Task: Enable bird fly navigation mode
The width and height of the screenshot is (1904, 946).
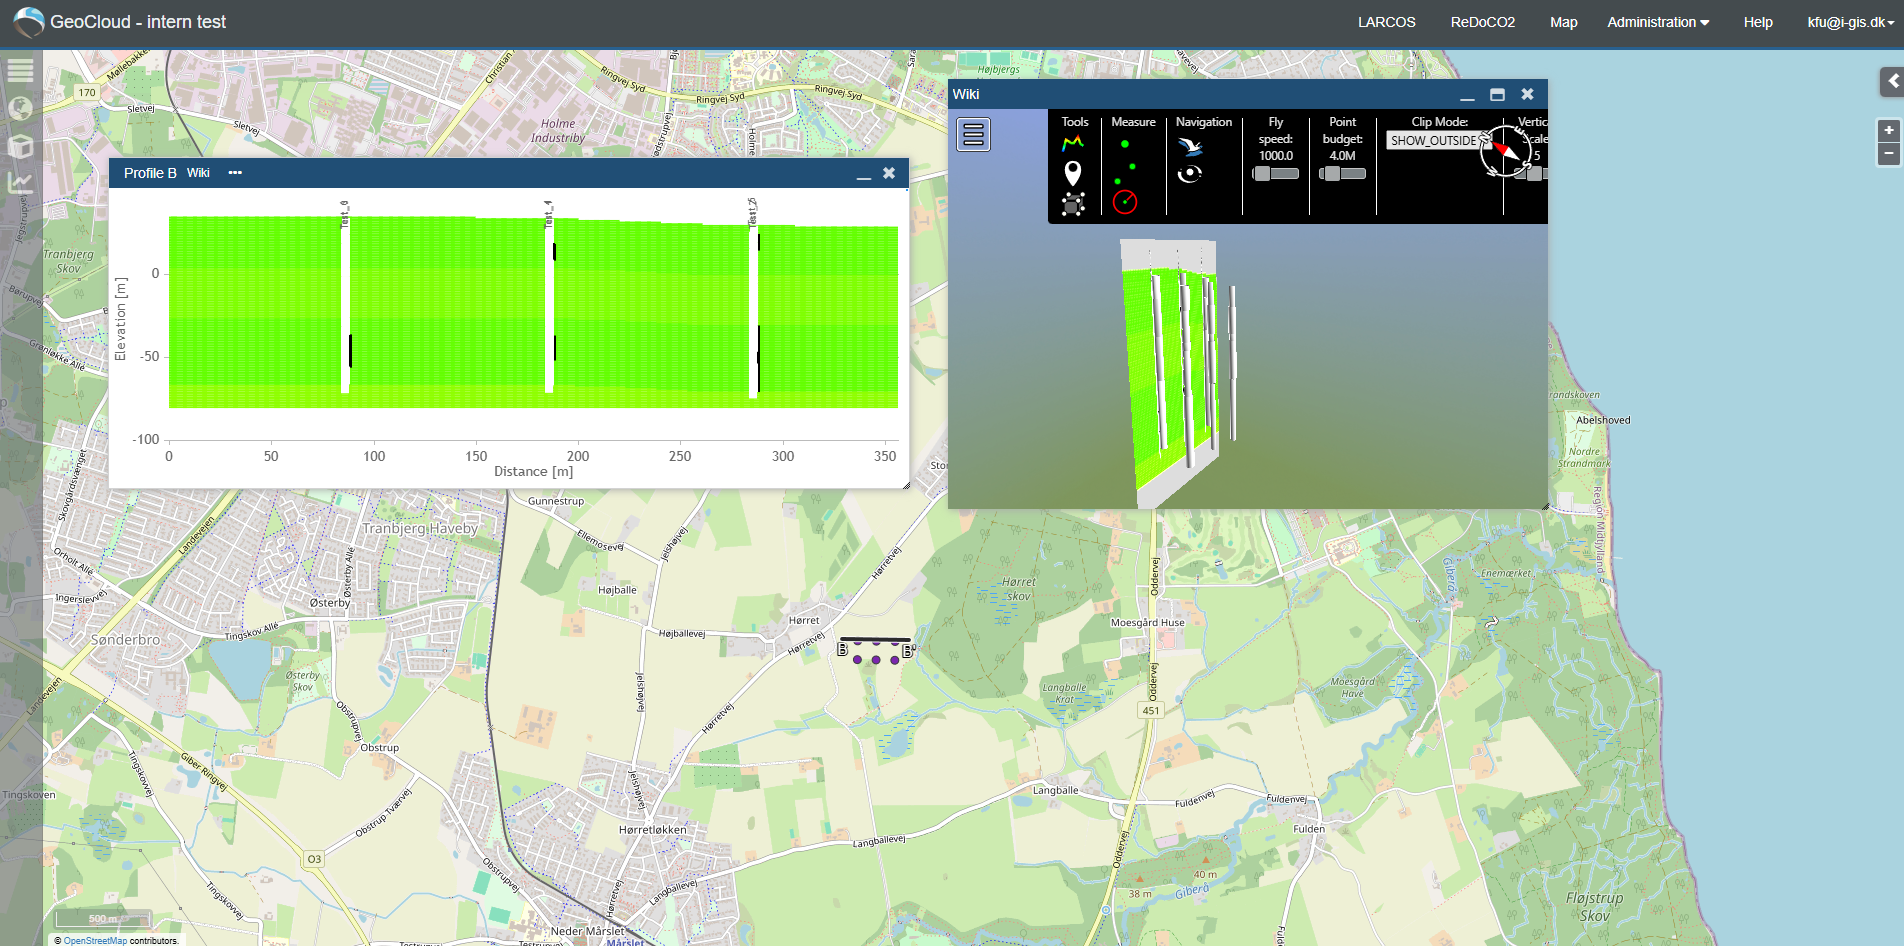Action: point(1189,147)
